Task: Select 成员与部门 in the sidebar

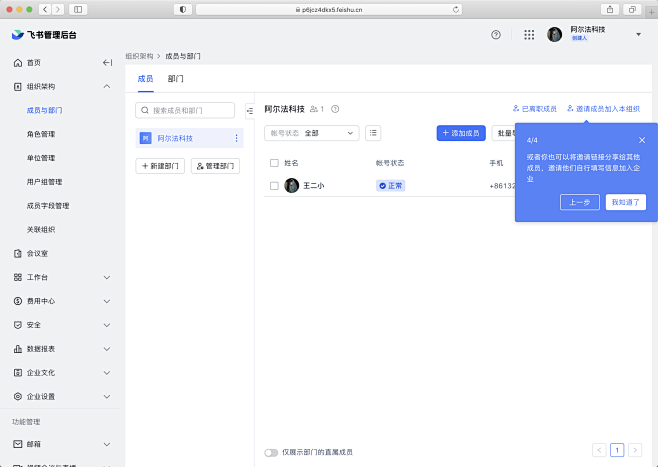Action: pos(44,110)
